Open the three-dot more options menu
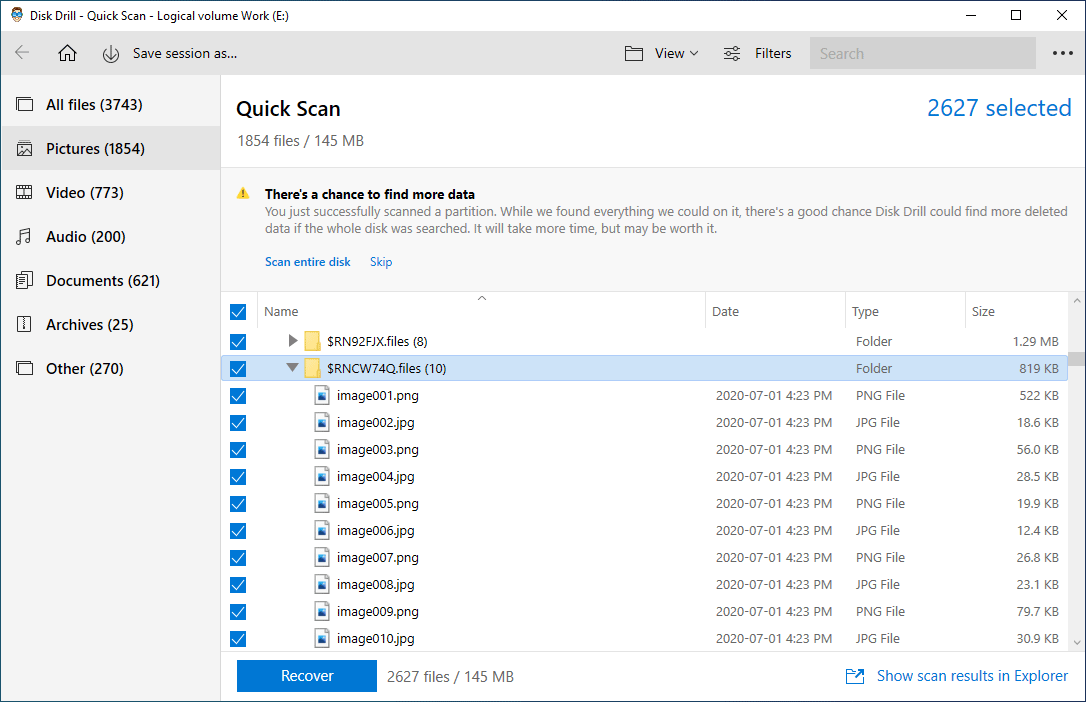The image size is (1086, 702). click(1062, 53)
